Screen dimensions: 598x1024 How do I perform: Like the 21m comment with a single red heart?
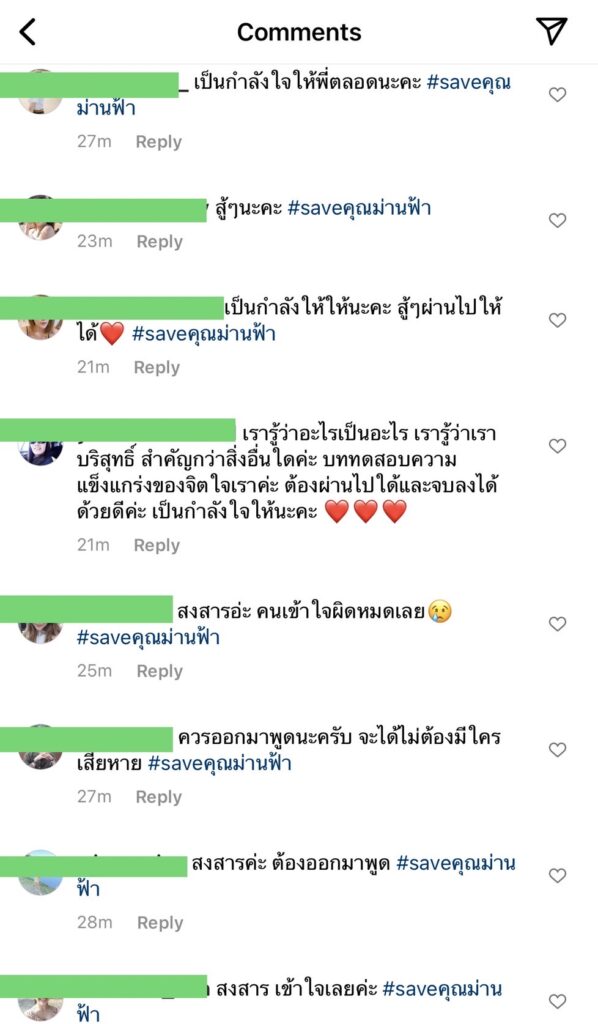(x=557, y=320)
